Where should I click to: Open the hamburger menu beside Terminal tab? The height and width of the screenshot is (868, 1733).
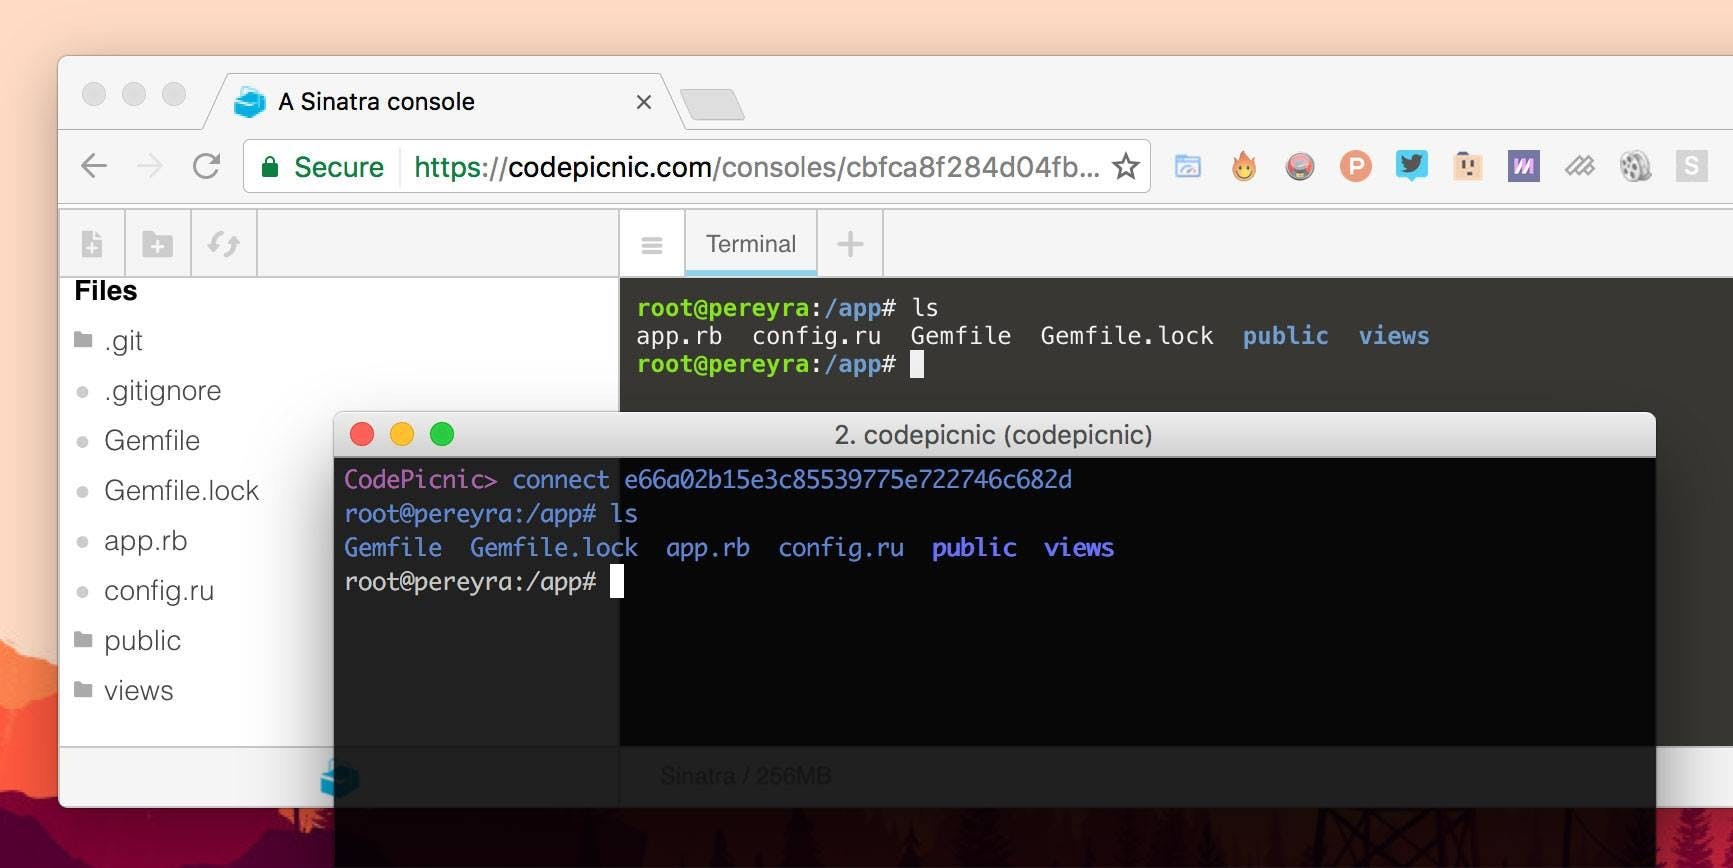click(x=652, y=244)
